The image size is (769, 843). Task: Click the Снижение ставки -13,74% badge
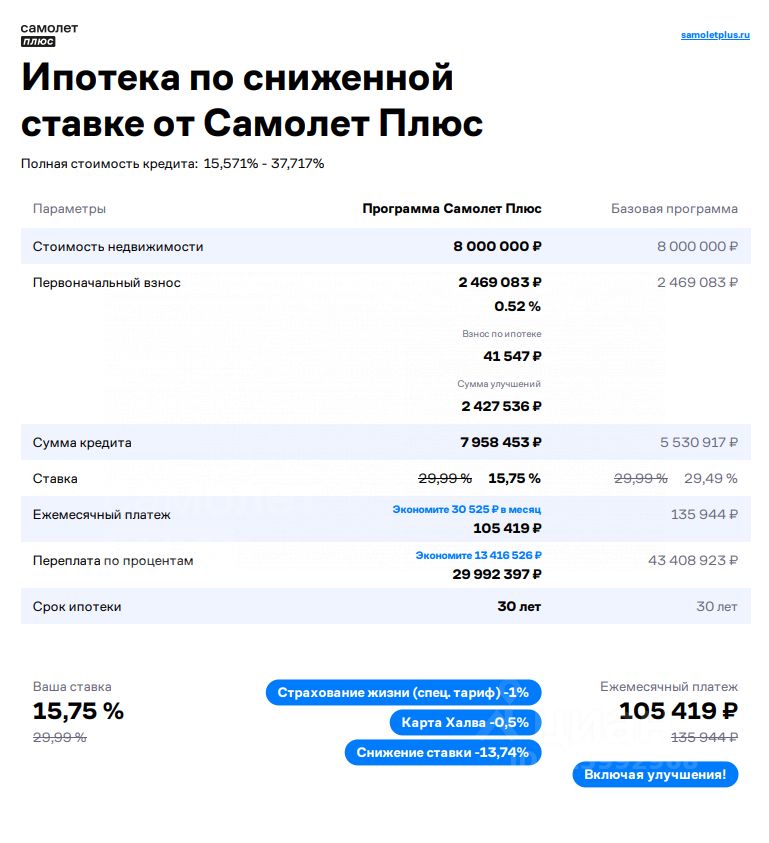443,752
